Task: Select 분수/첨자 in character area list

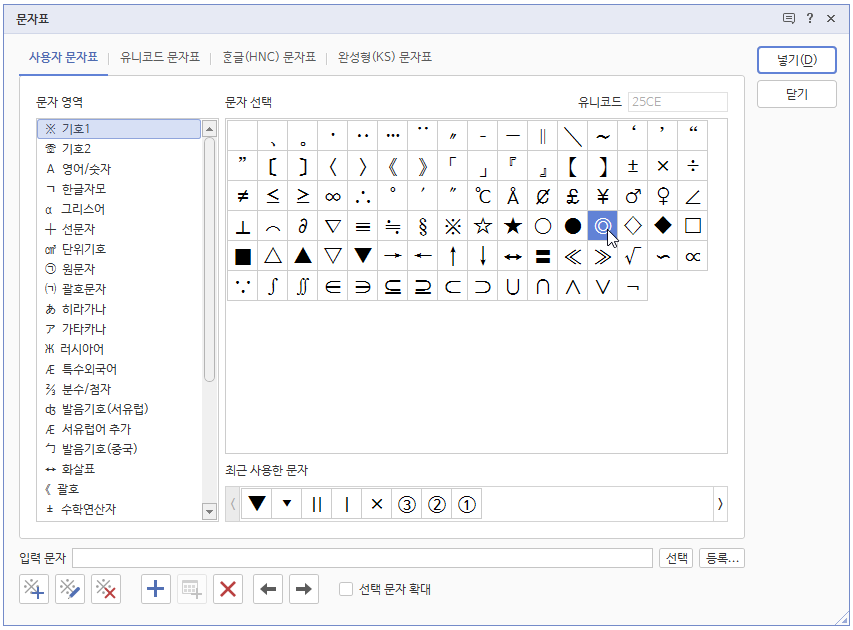Action: tap(119, 389)
